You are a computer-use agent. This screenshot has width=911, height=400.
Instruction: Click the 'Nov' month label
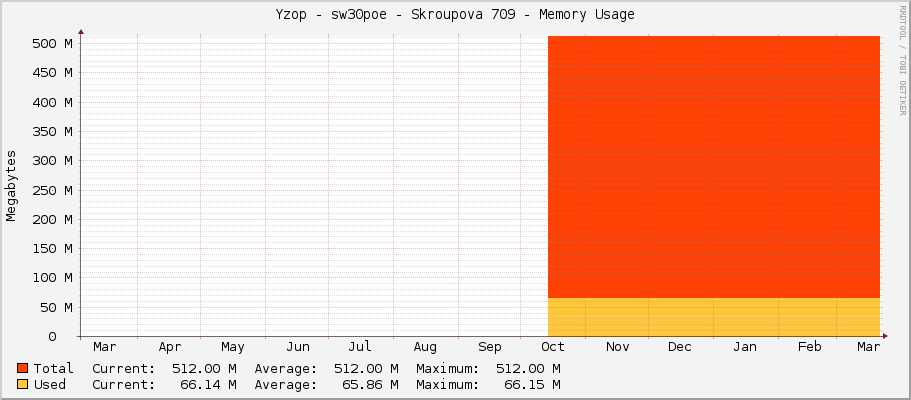[x=618, y=347]
